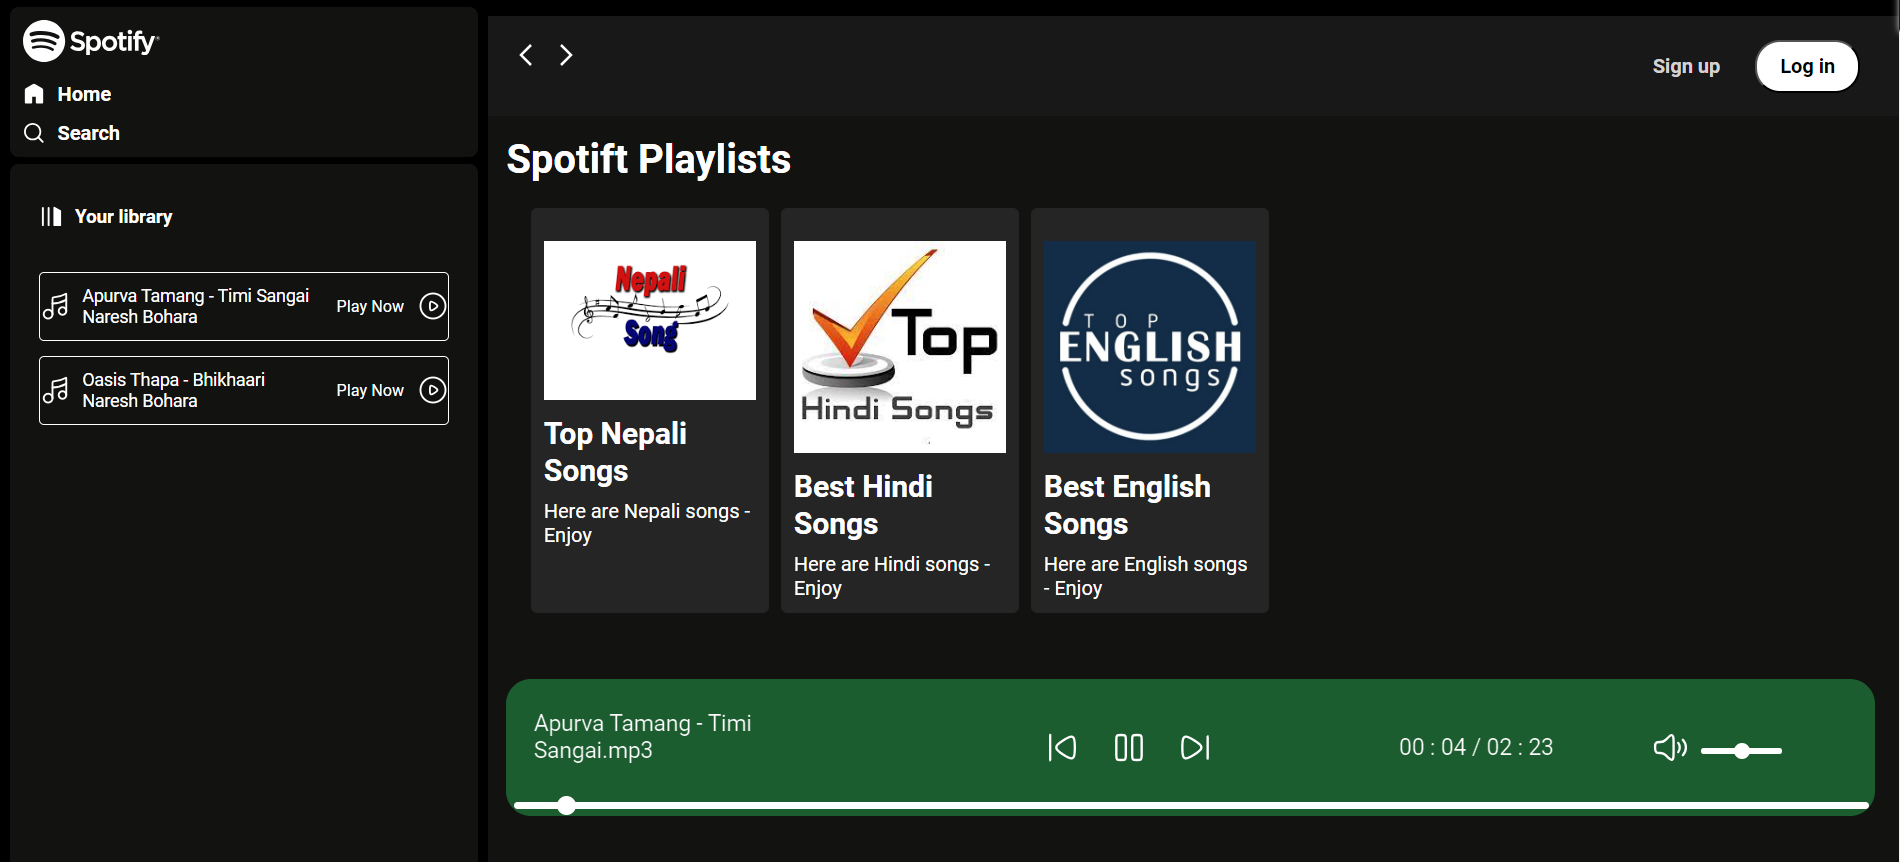Click the now-playing Timi Sangai.mp3 title
The height and width of the screenshot is (862, 1900).
coord(643,736)
